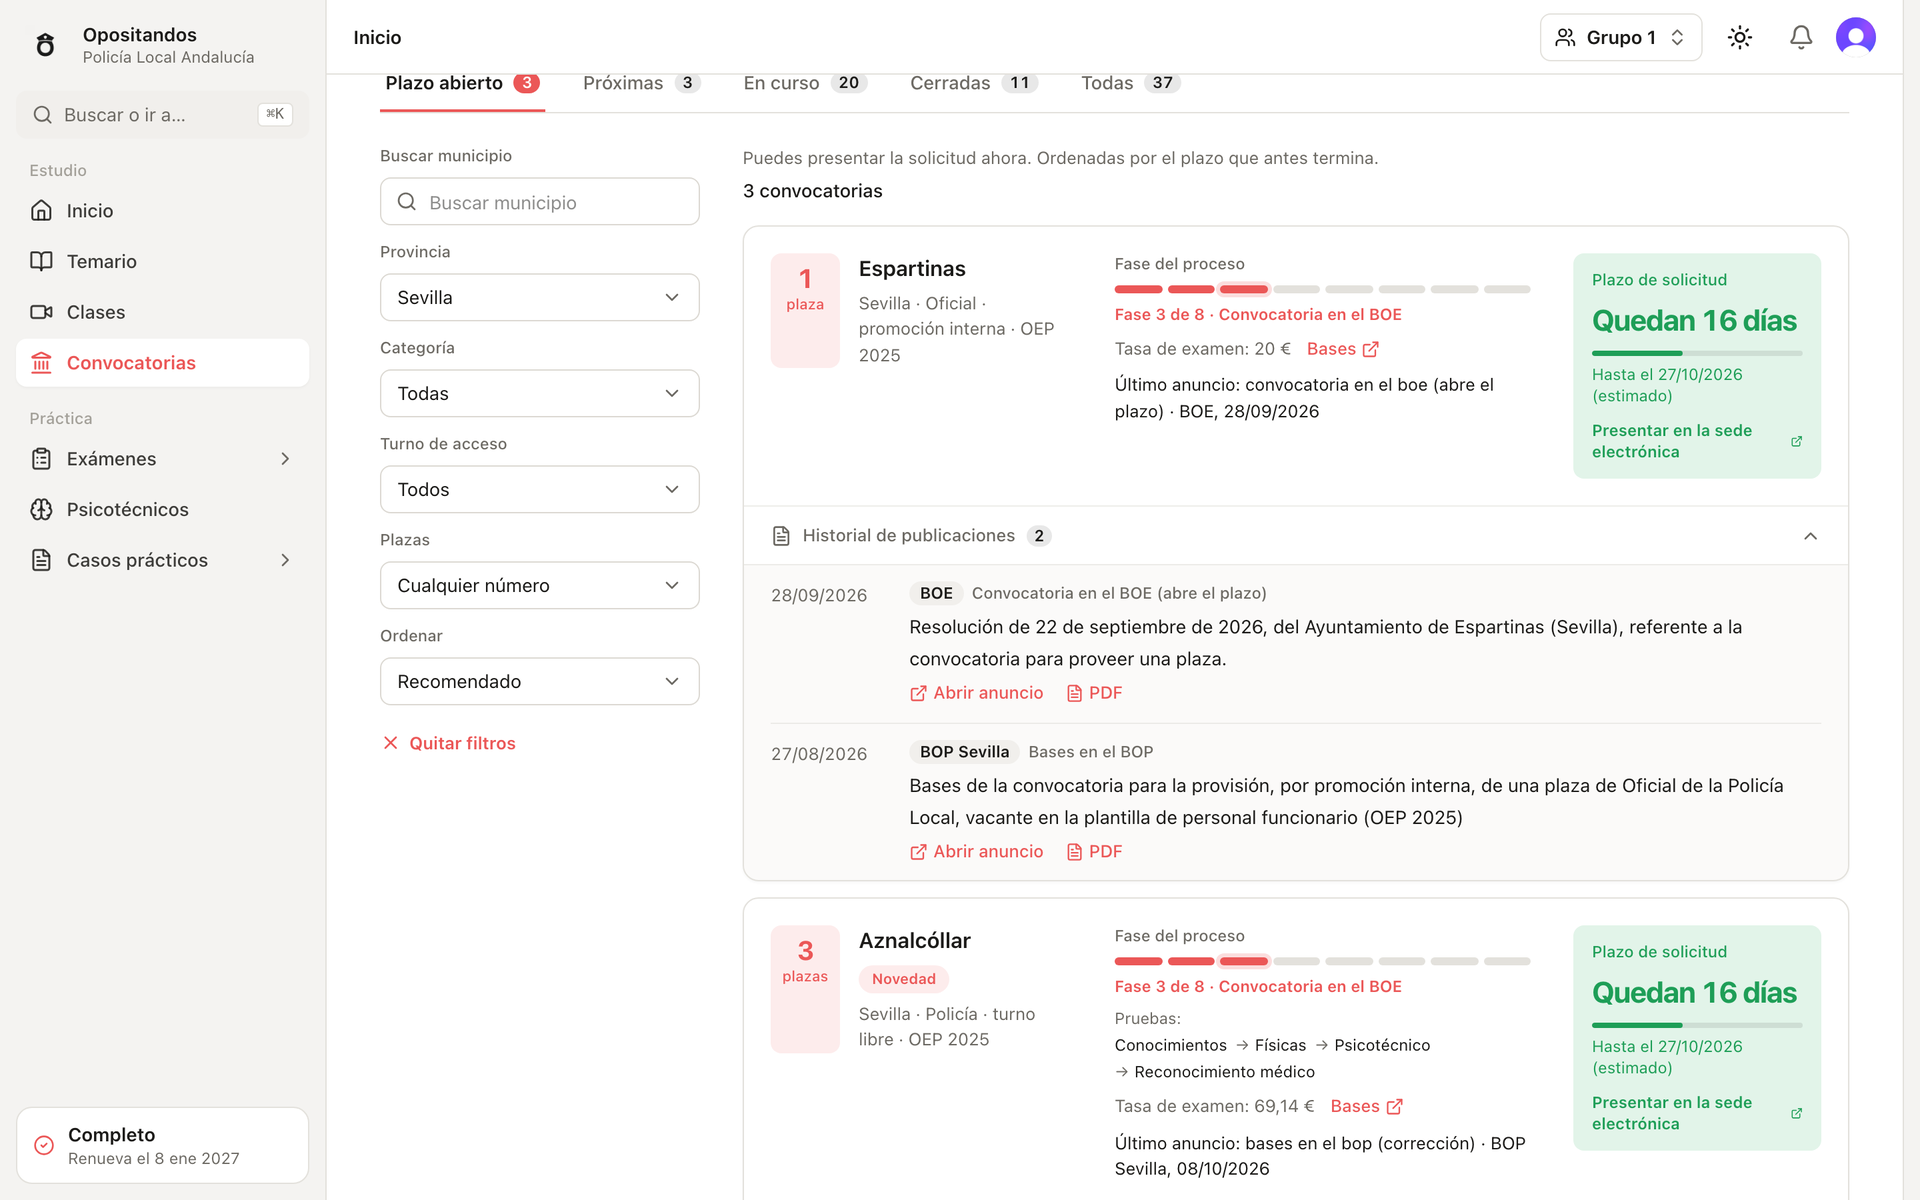
Task: Switch to the Próximas tab
Action: point(641,83)
